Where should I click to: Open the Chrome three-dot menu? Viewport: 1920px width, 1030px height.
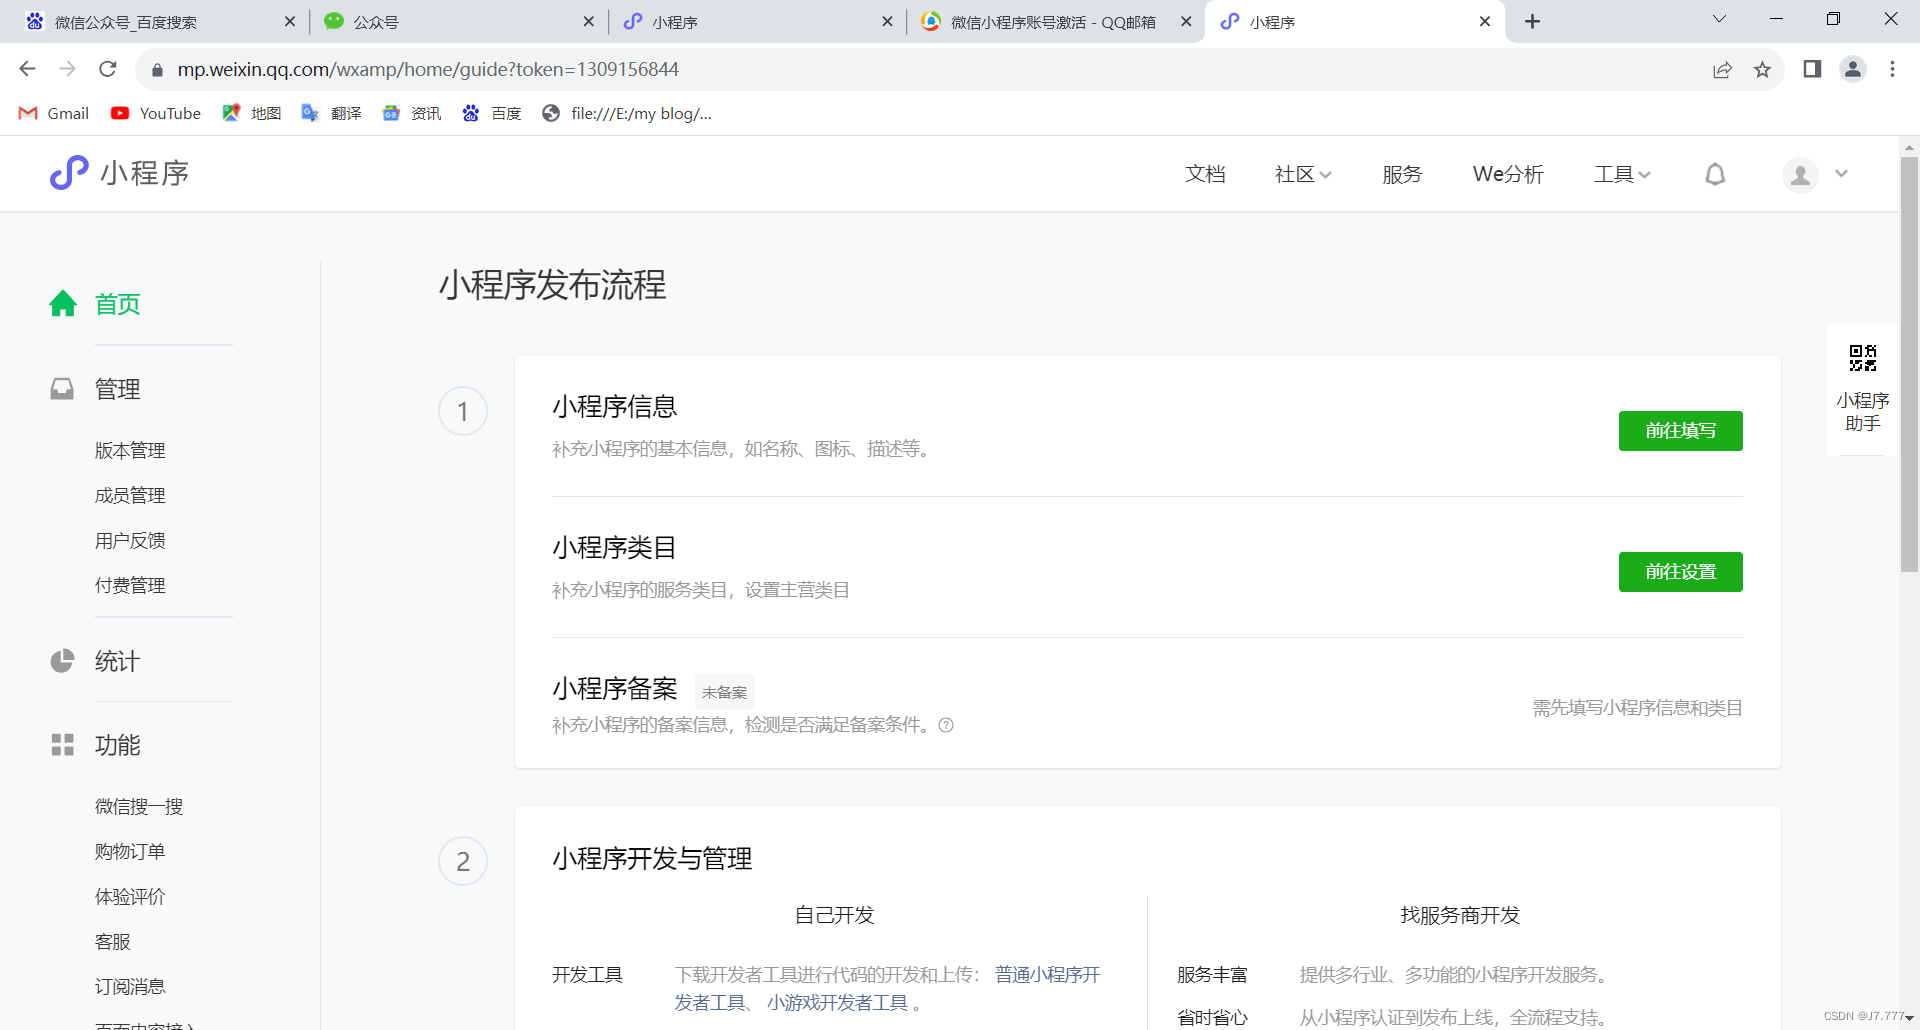pos(1892,69)
